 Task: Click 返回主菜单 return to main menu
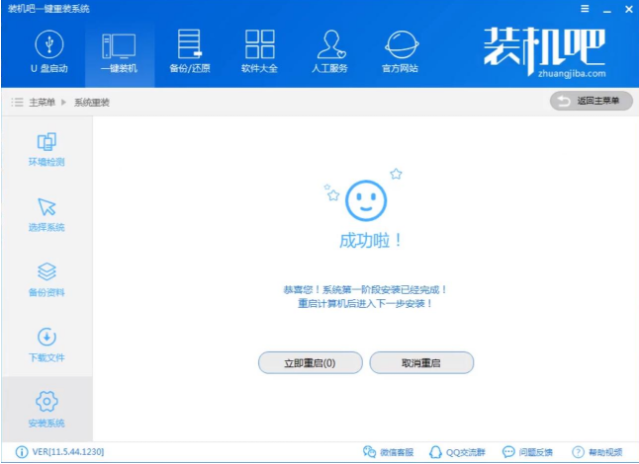click(591, 101)
